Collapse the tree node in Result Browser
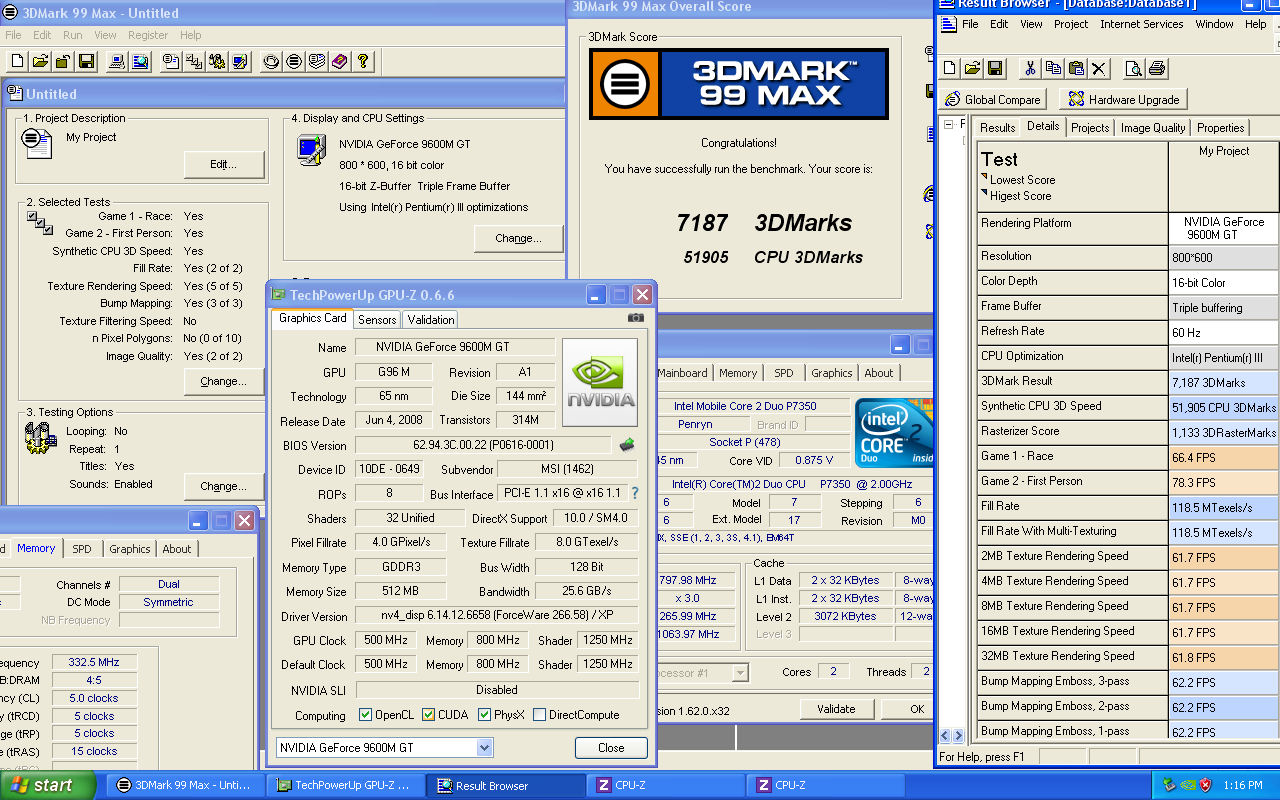This screenshot has height=800, width=1280. 948,125
